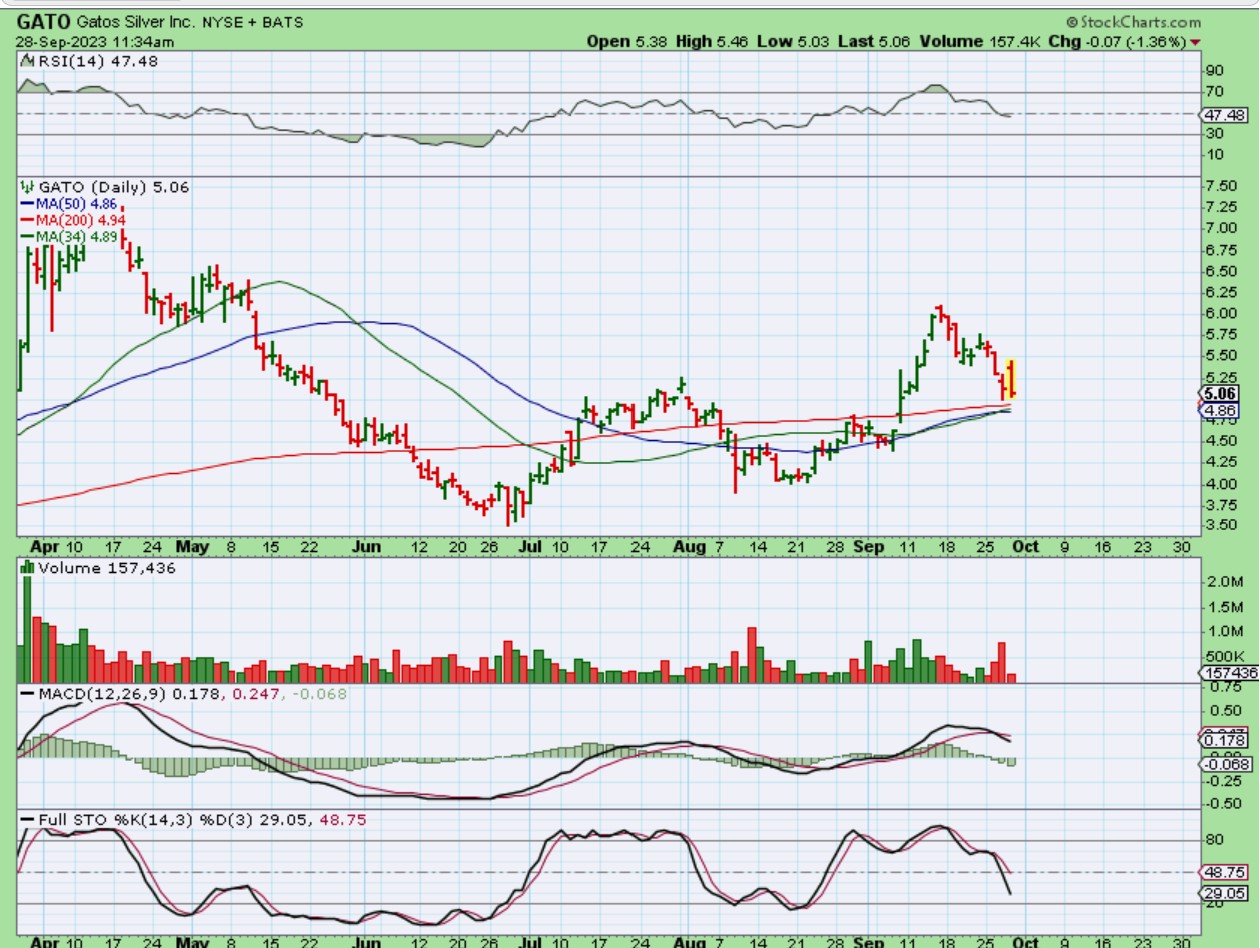This screenshot has width=1260, height=948.
Task: Click the red down-arrow change indicator
Action: (1196, 43)
